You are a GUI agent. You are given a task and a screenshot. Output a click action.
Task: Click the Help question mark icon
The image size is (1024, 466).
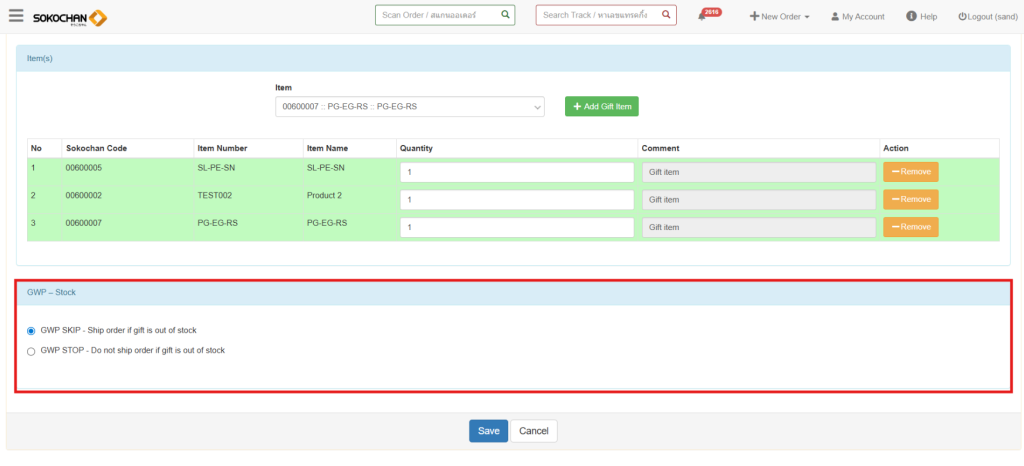(911, 16)
